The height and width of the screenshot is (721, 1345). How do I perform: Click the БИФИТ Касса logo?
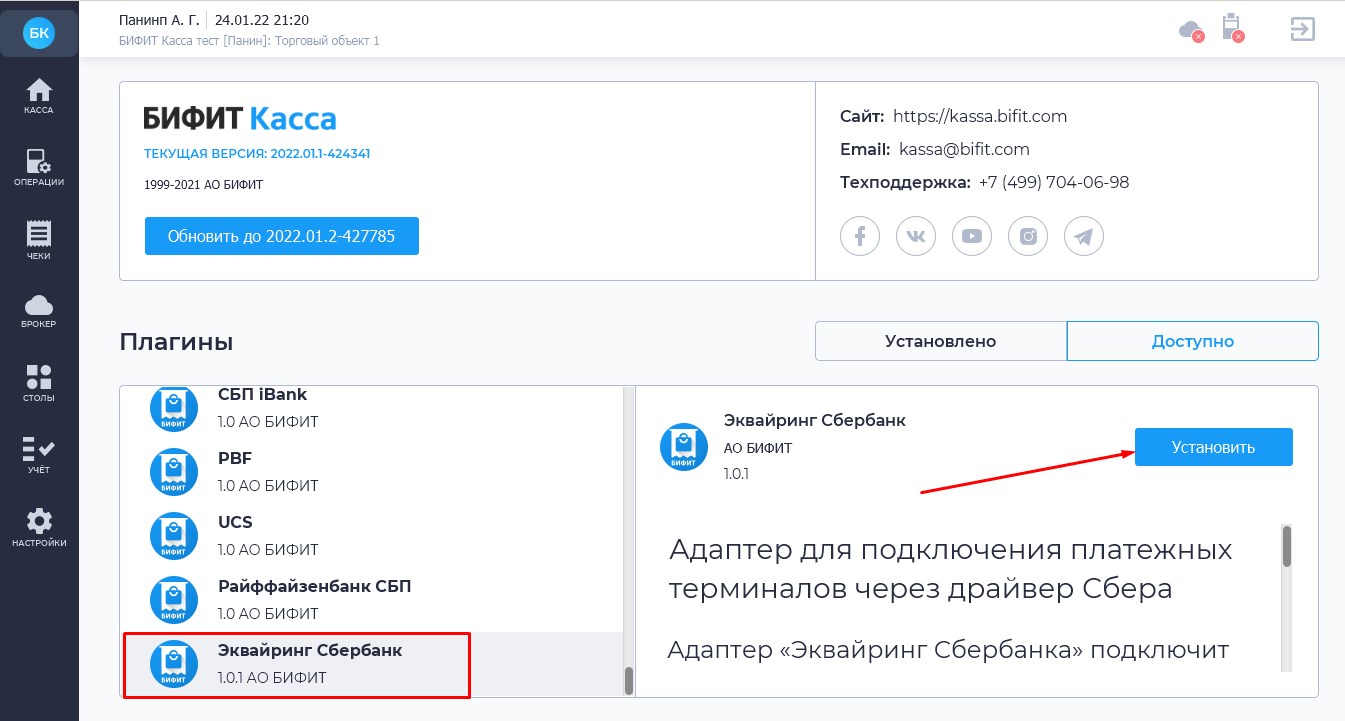pyautogui.click(x=240, y=119)
